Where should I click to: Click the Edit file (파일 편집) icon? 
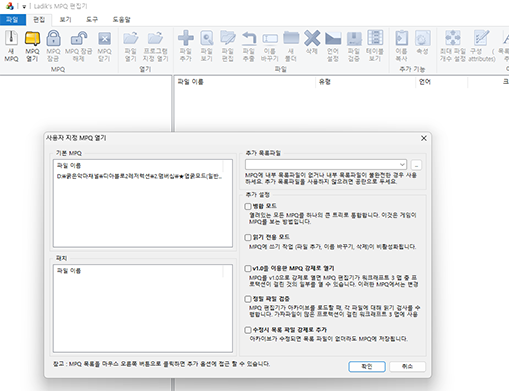pos(228,38)
